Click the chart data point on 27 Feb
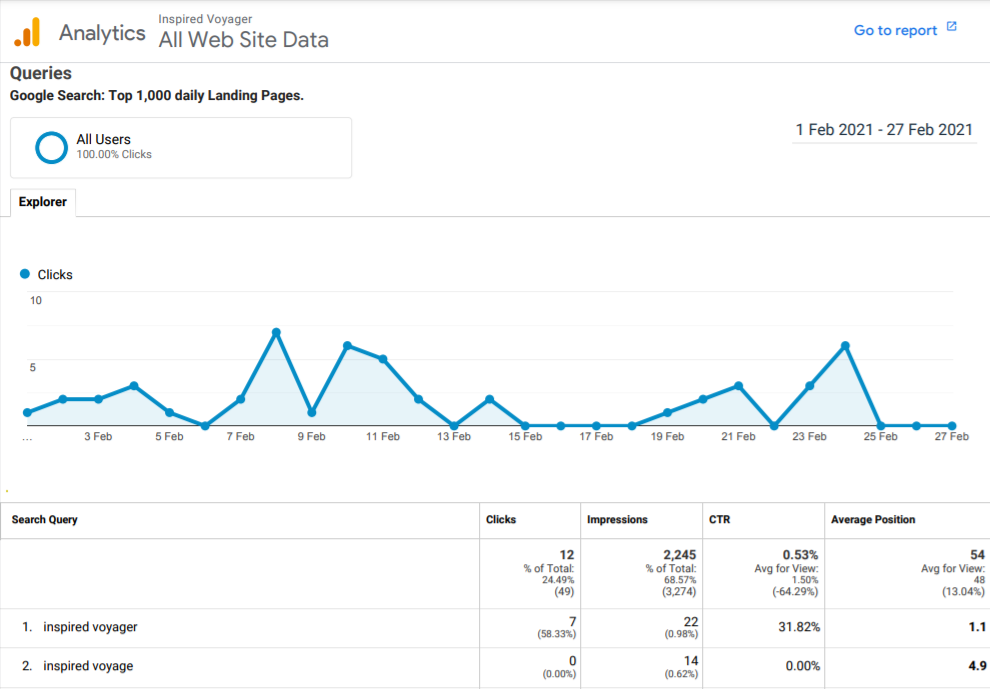Image resolution: width=990 pixels, height=689 pixels. 951,426
